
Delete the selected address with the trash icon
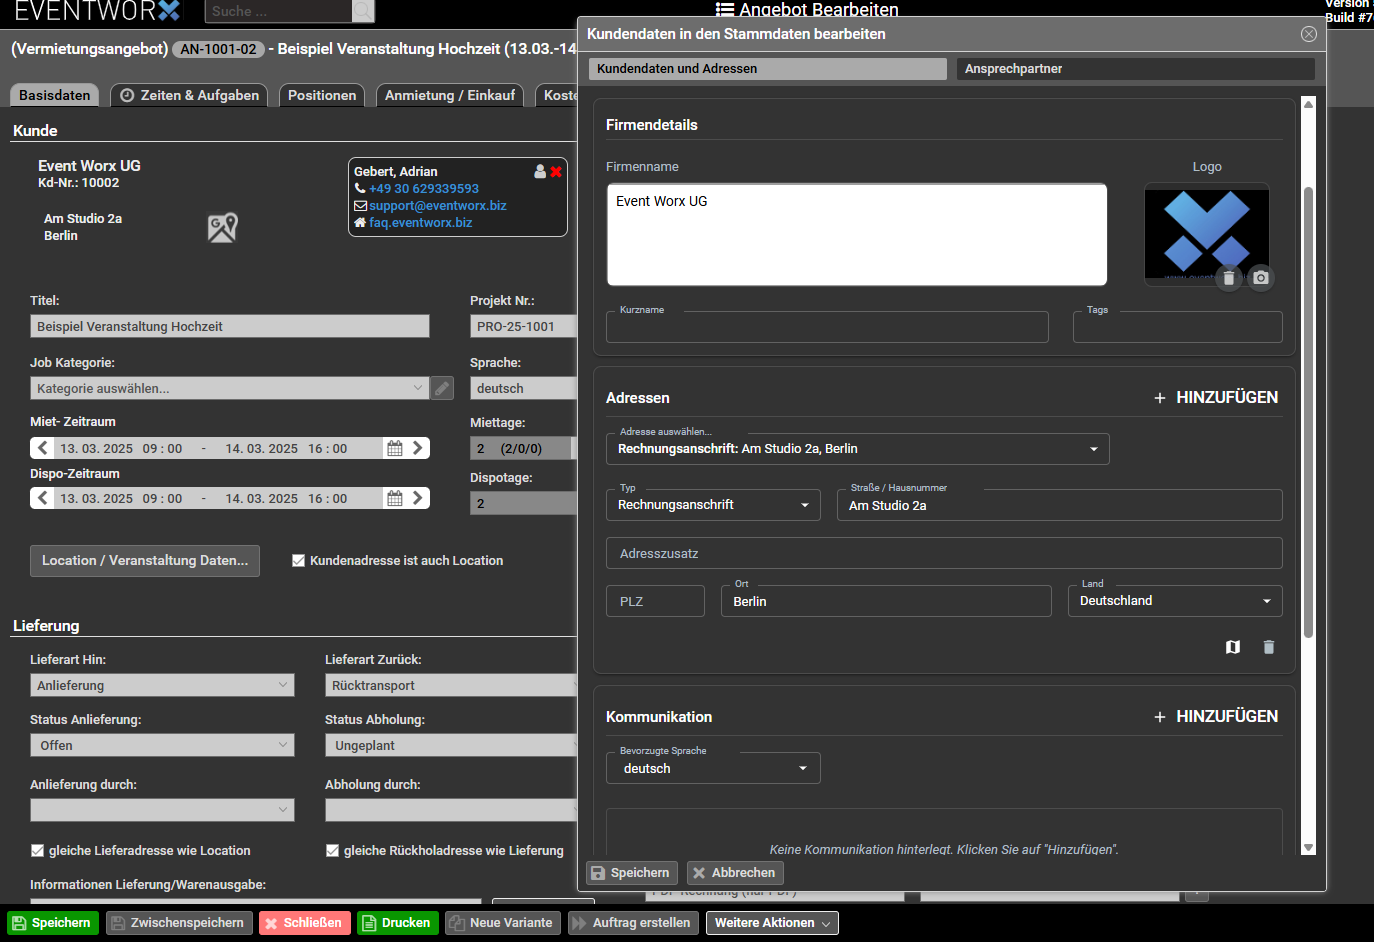coord(1269,647)
